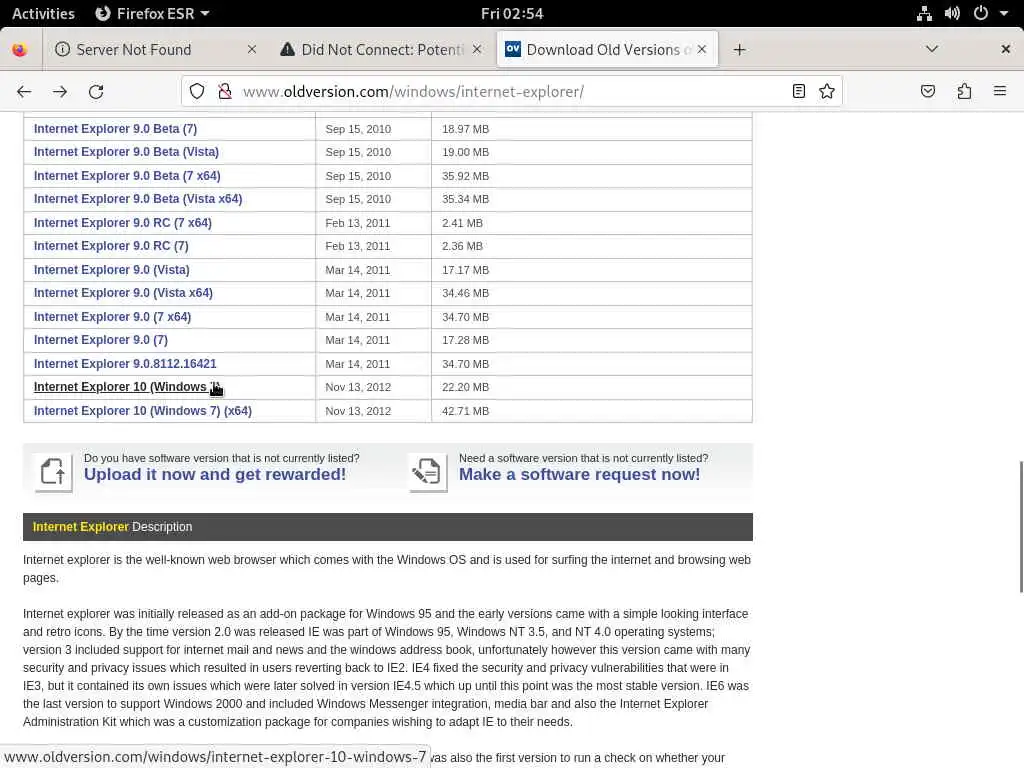Open tracking protection shield info
Image resolution: width=1024 pixels, height=768 pixels.
(197, 91)
